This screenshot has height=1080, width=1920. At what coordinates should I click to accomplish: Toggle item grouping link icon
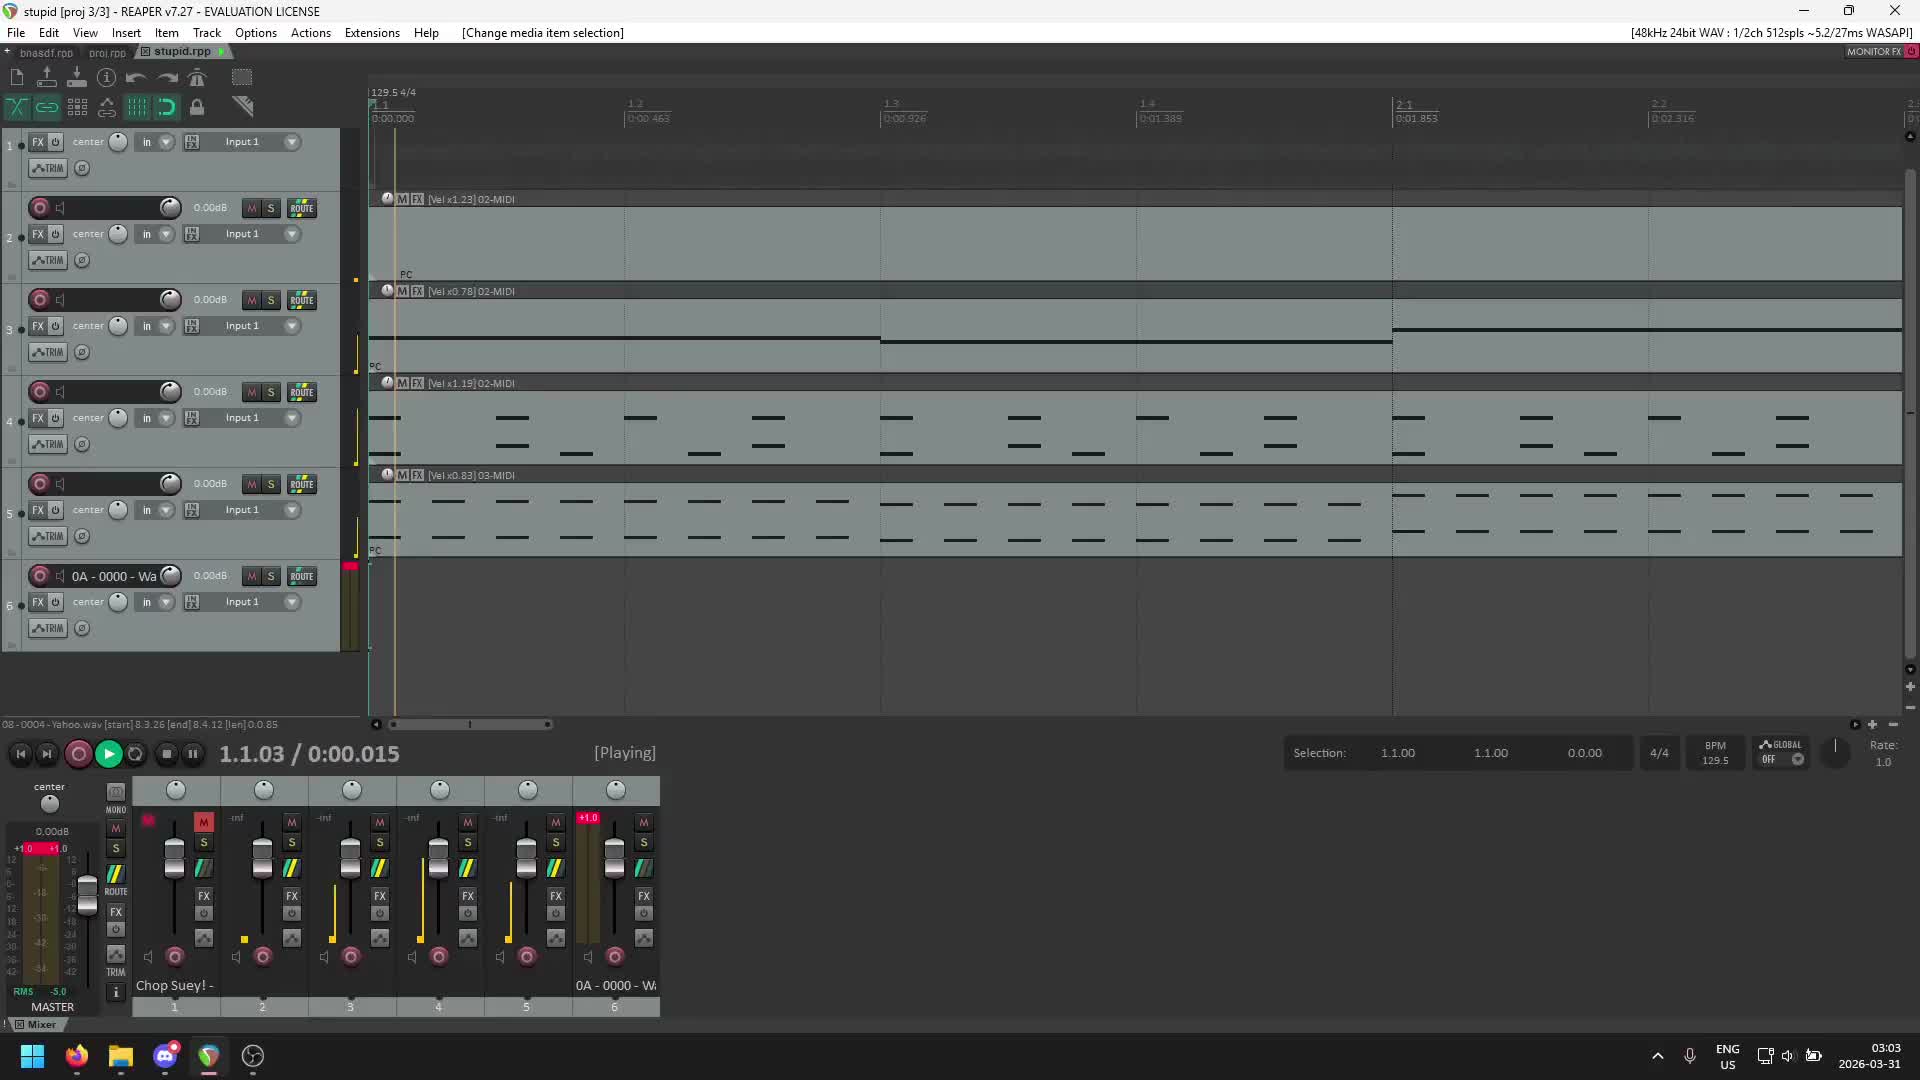(47, 107)
